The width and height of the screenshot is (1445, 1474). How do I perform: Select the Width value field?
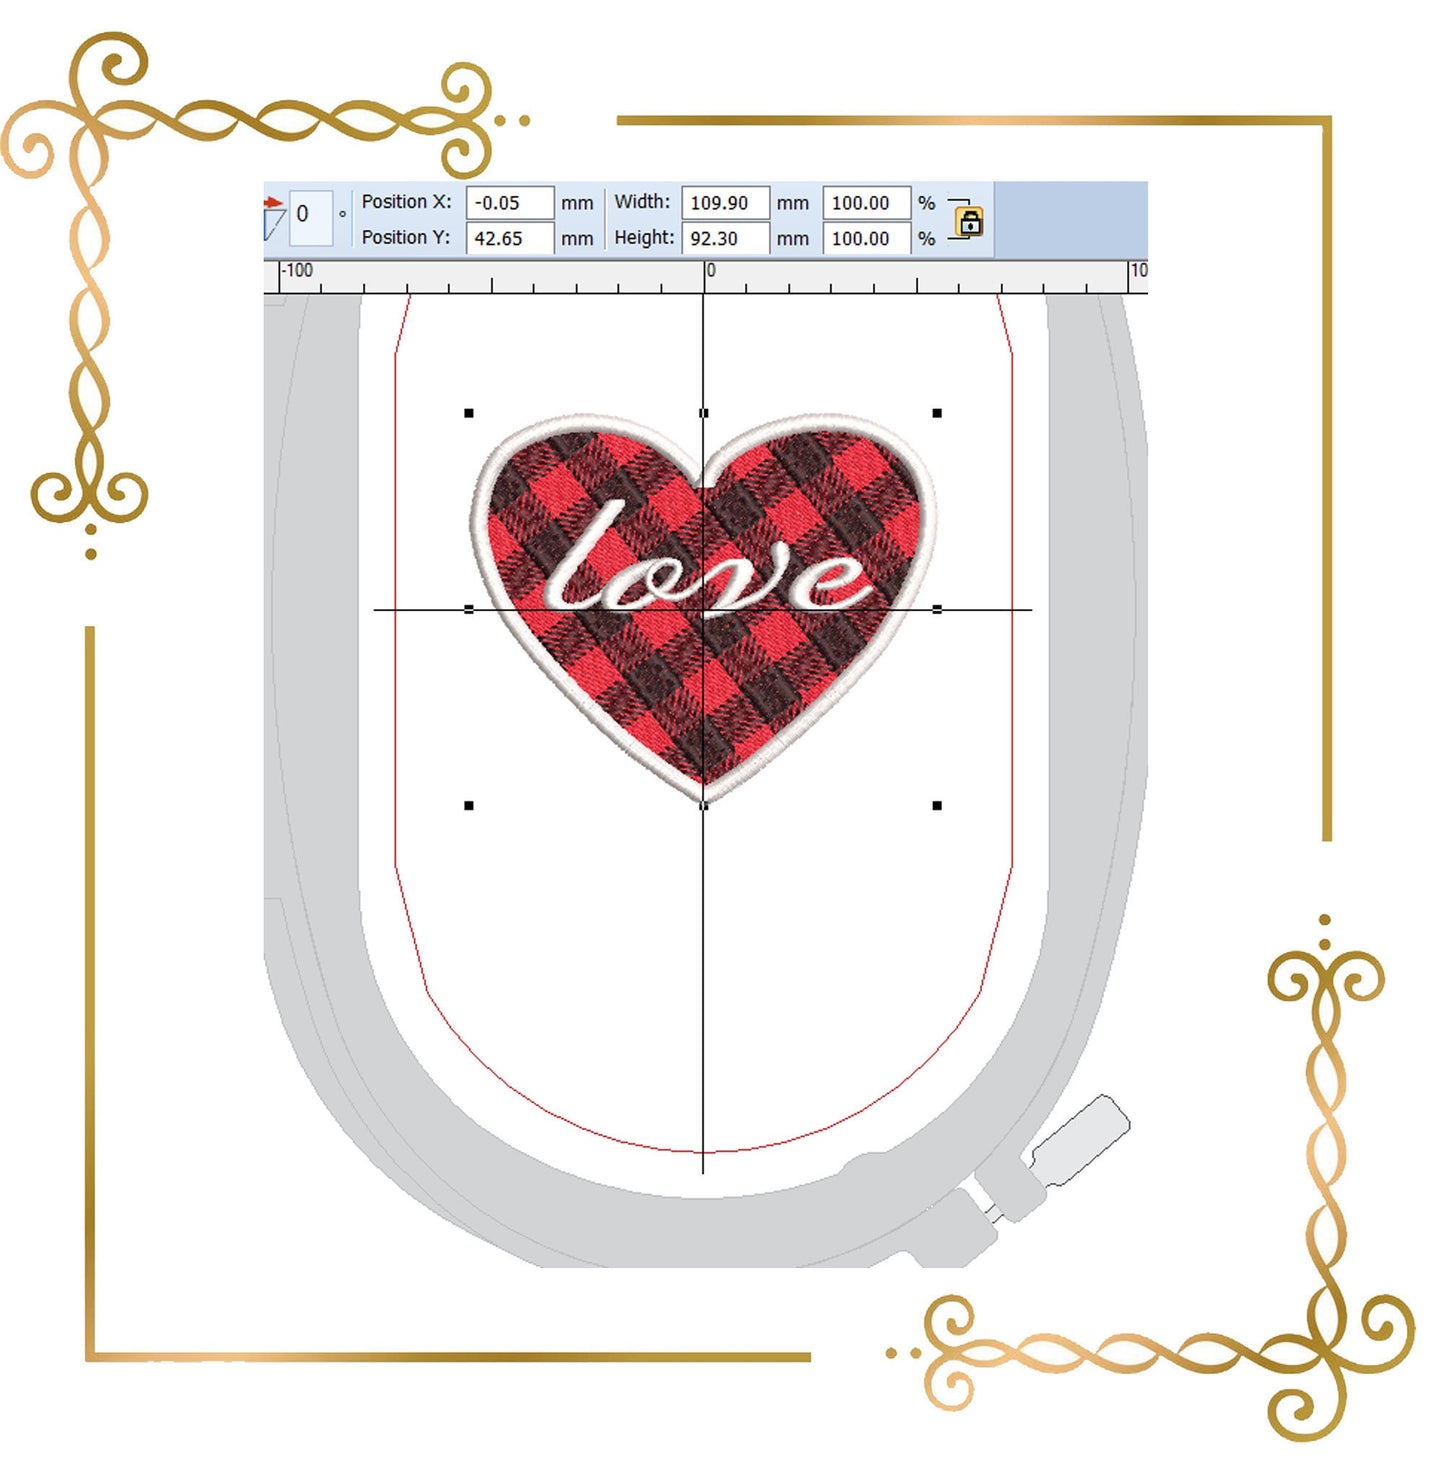725,203
